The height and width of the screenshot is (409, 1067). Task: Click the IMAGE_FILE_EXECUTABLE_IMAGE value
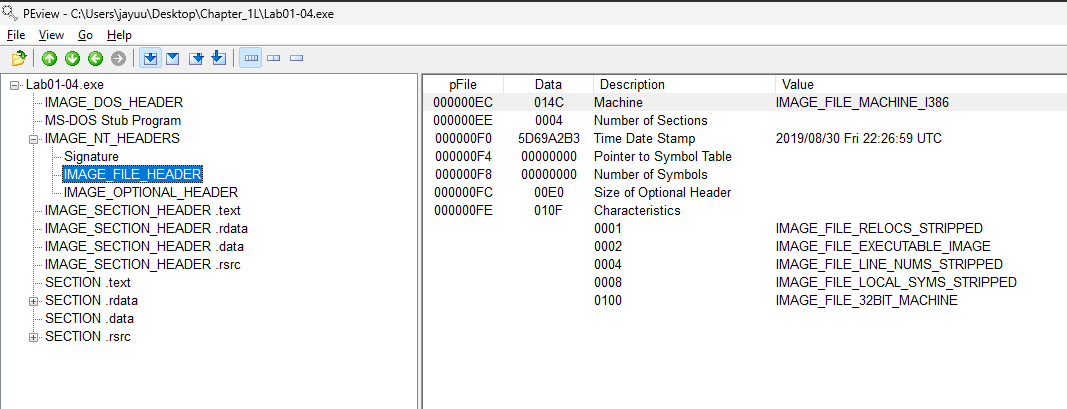pyautogui.click(x=883, y=246)
